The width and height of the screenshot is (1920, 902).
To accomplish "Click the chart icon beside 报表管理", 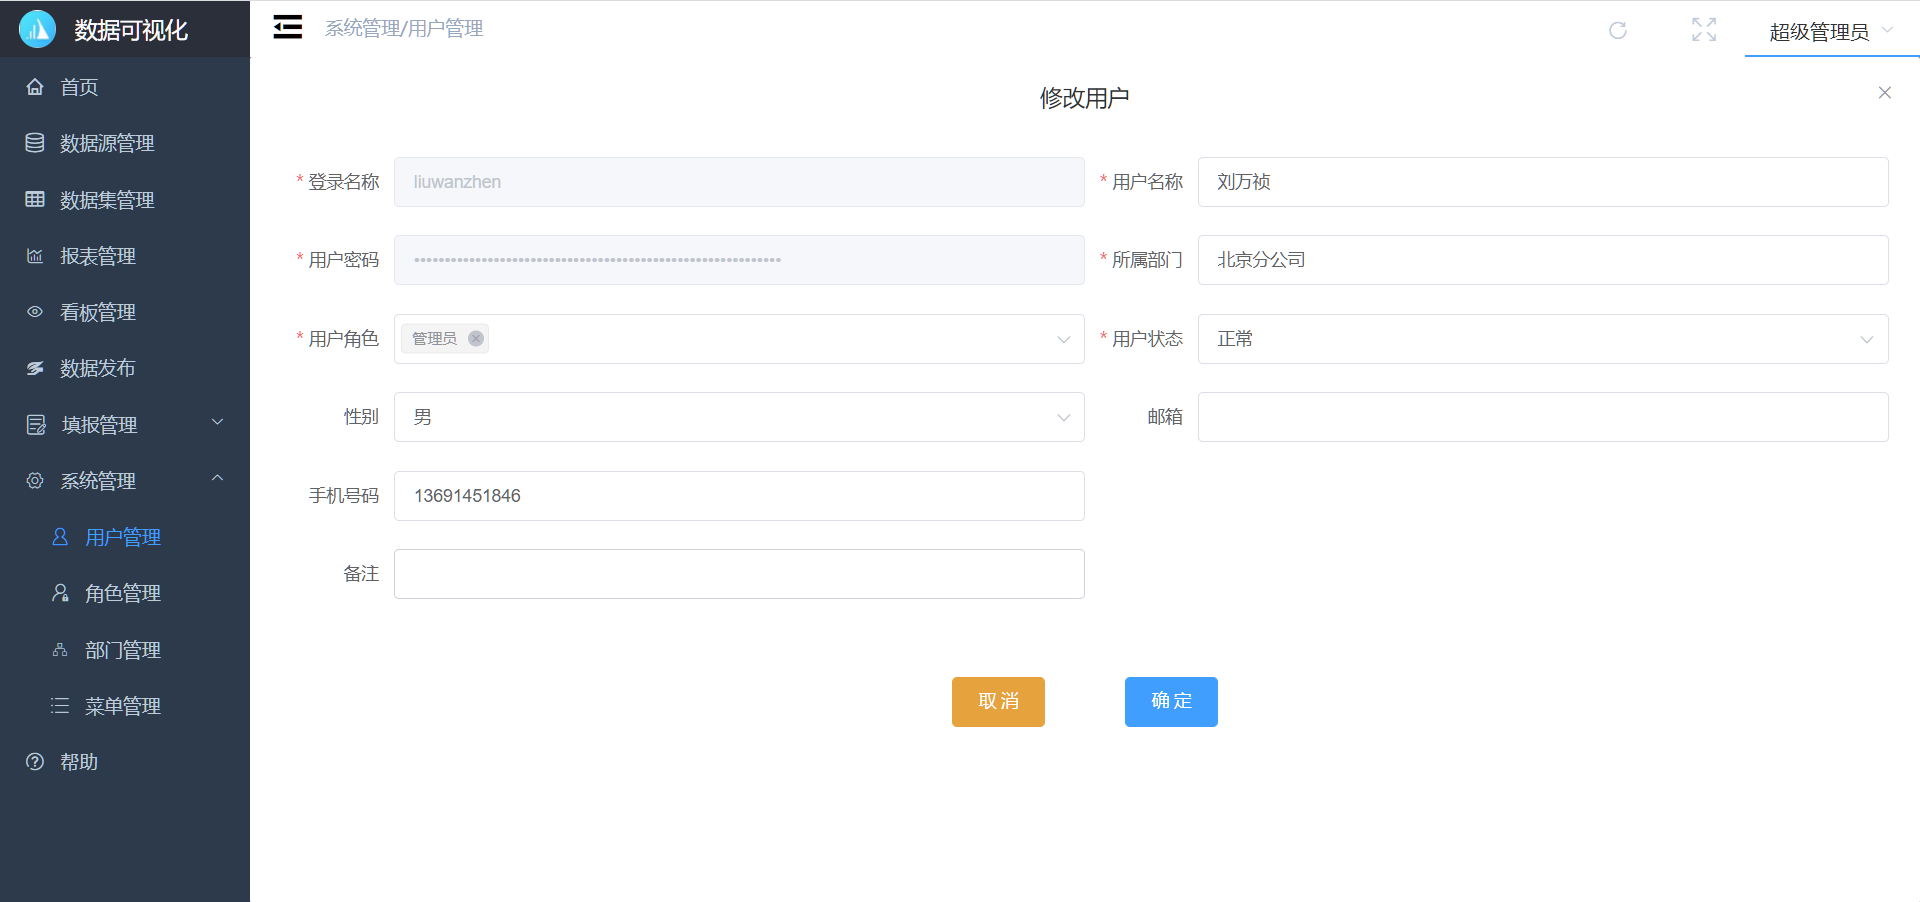I will (35, 256).
